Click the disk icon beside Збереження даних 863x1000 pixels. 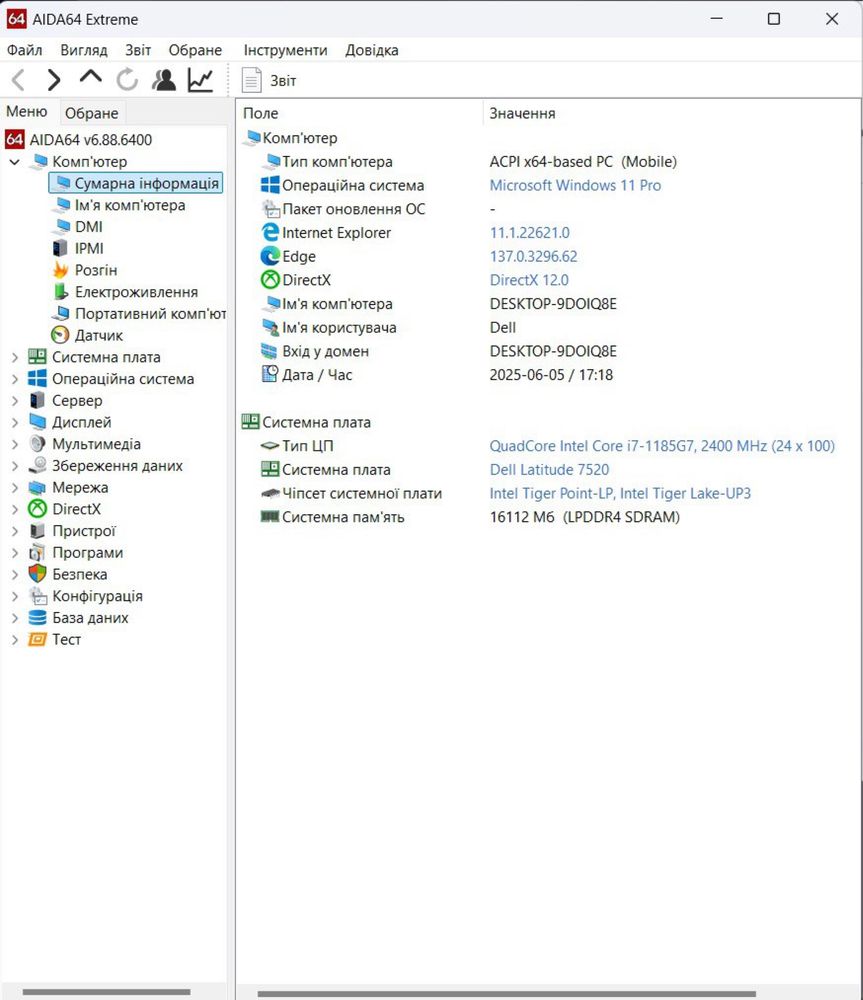click(37, 465)
